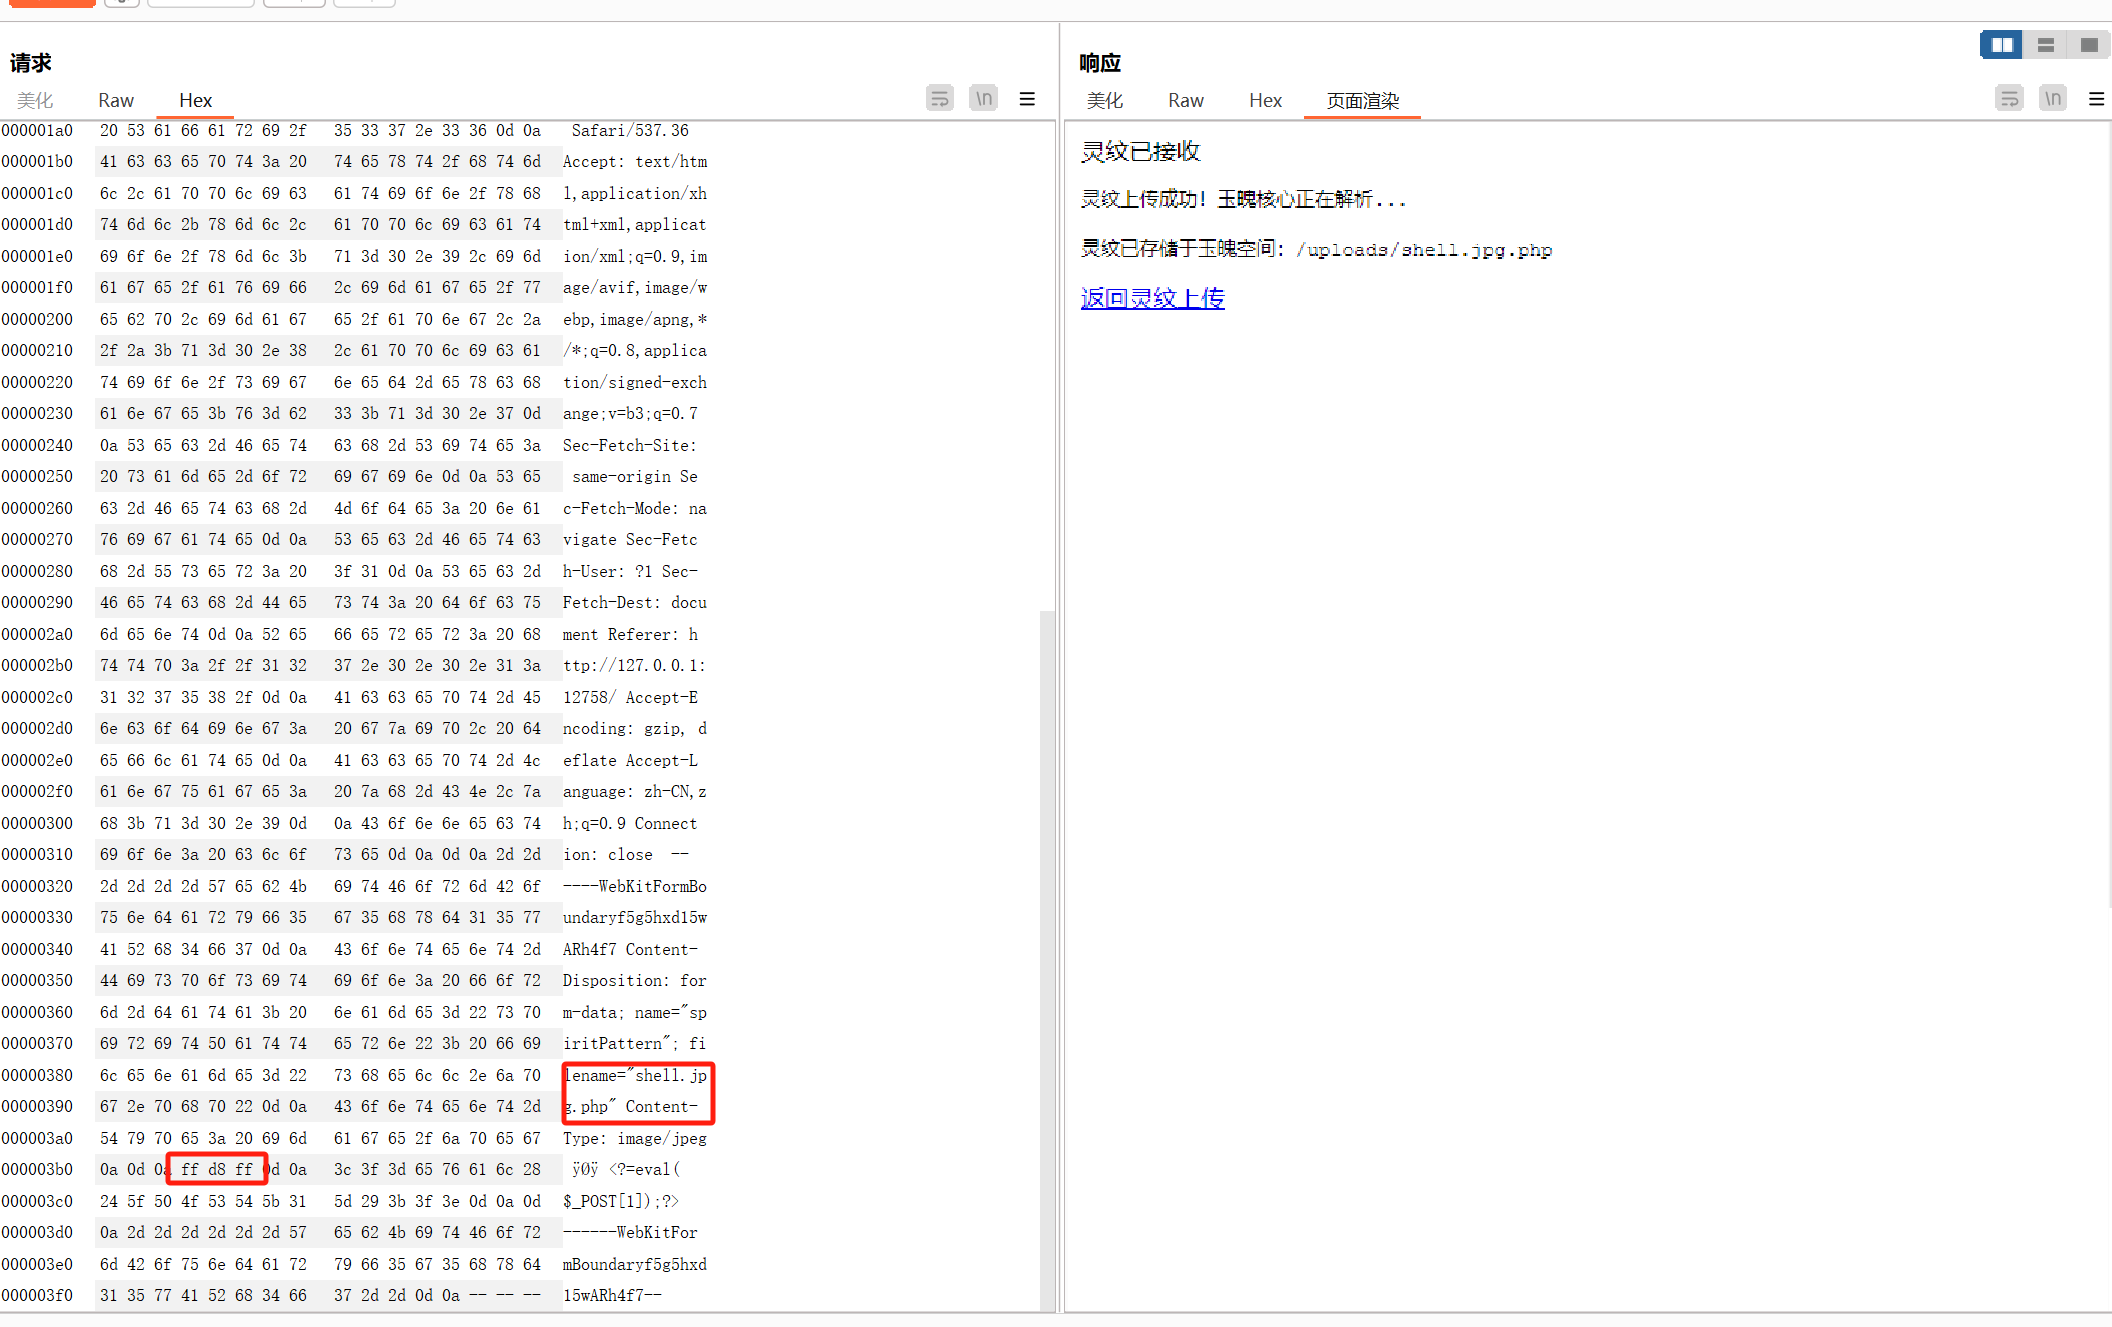Click the orange send button at top

(52, 3)
